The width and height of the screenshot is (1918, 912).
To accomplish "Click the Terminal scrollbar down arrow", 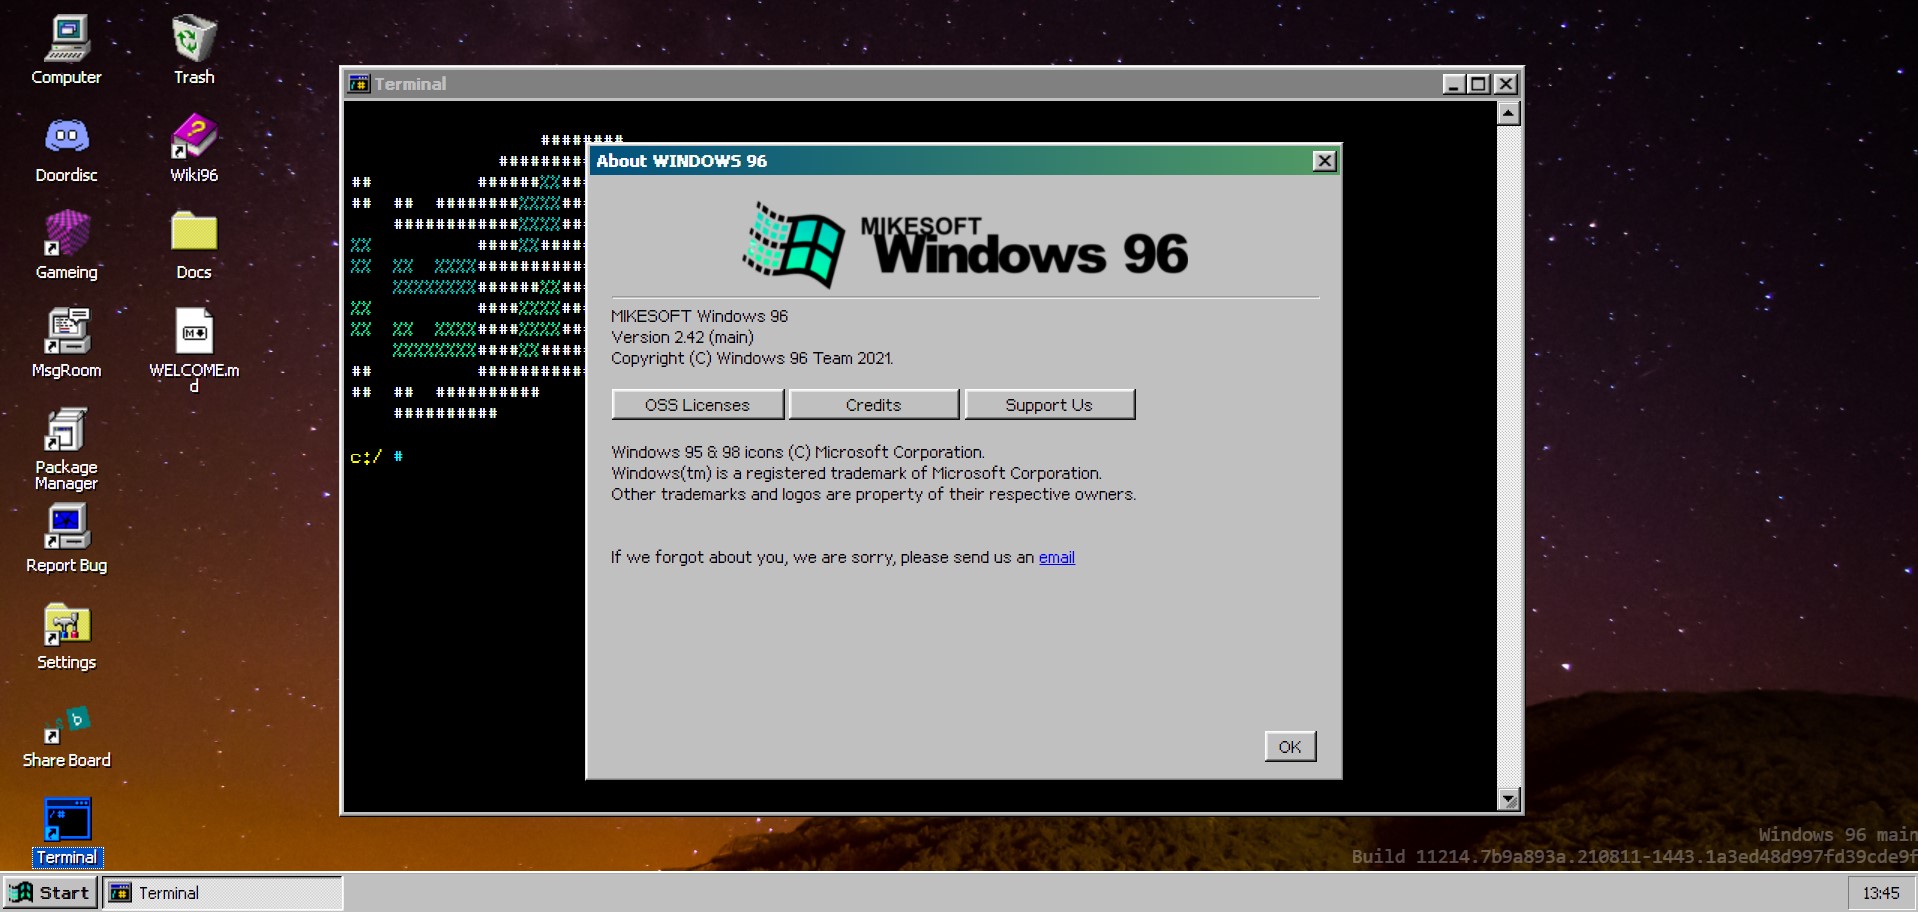I will tap(1509, 799).
